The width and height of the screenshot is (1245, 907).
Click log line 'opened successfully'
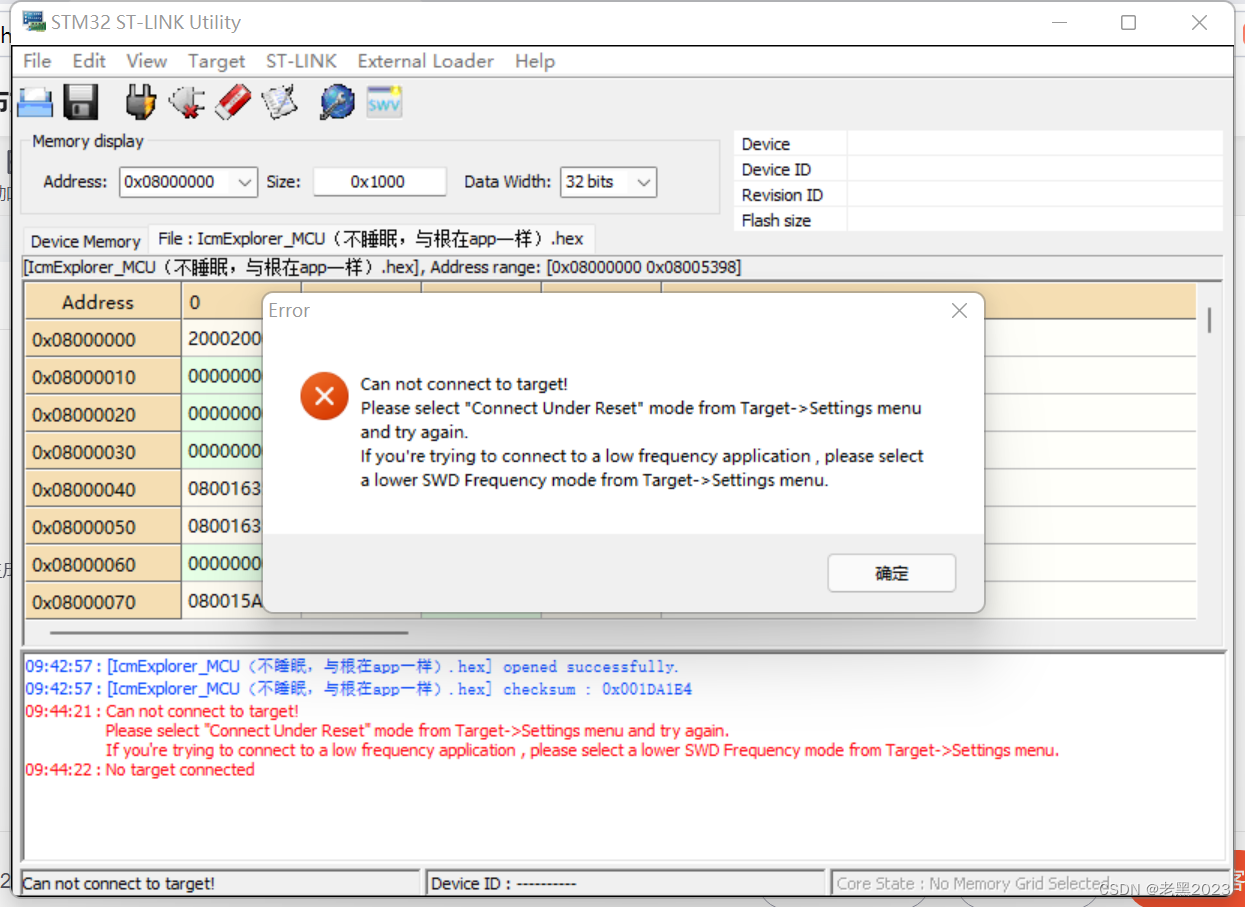352,667
